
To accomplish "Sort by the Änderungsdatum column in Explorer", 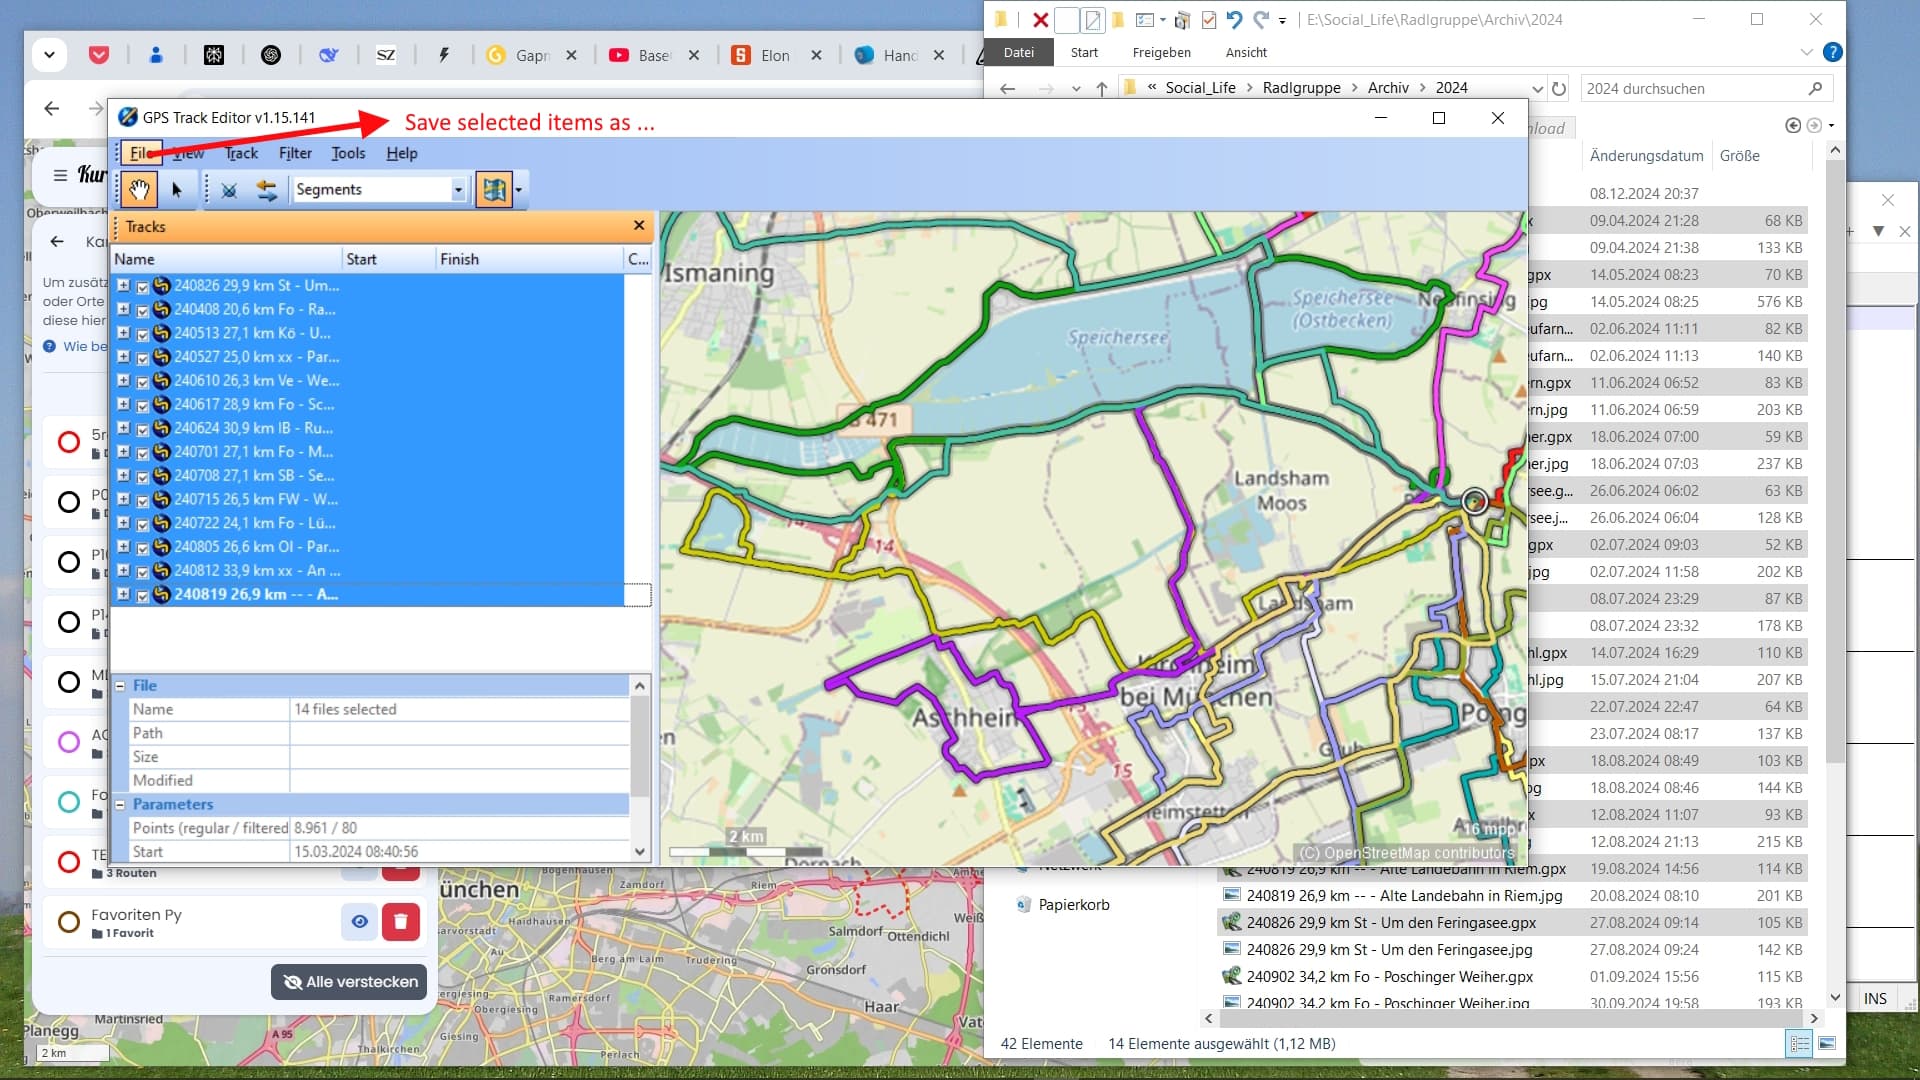I will pos(1646,155).
